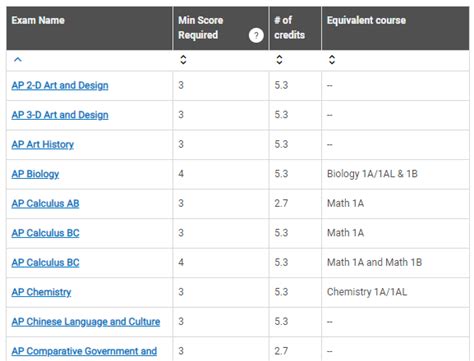The image size is (474, 361).
Task: Click 'Math 1A' in Calculus BC score 3 row
Action: 345,233
